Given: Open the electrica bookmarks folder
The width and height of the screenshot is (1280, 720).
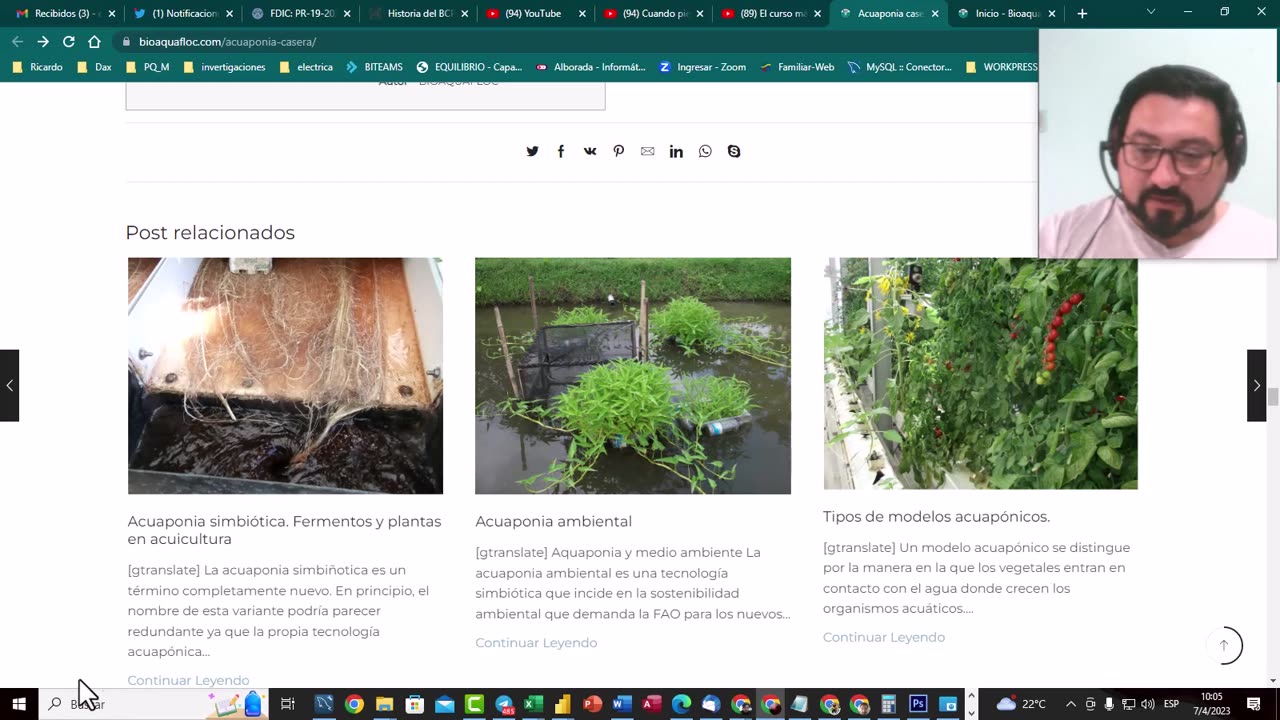Looking at the screenshot, I should (306, 67).
